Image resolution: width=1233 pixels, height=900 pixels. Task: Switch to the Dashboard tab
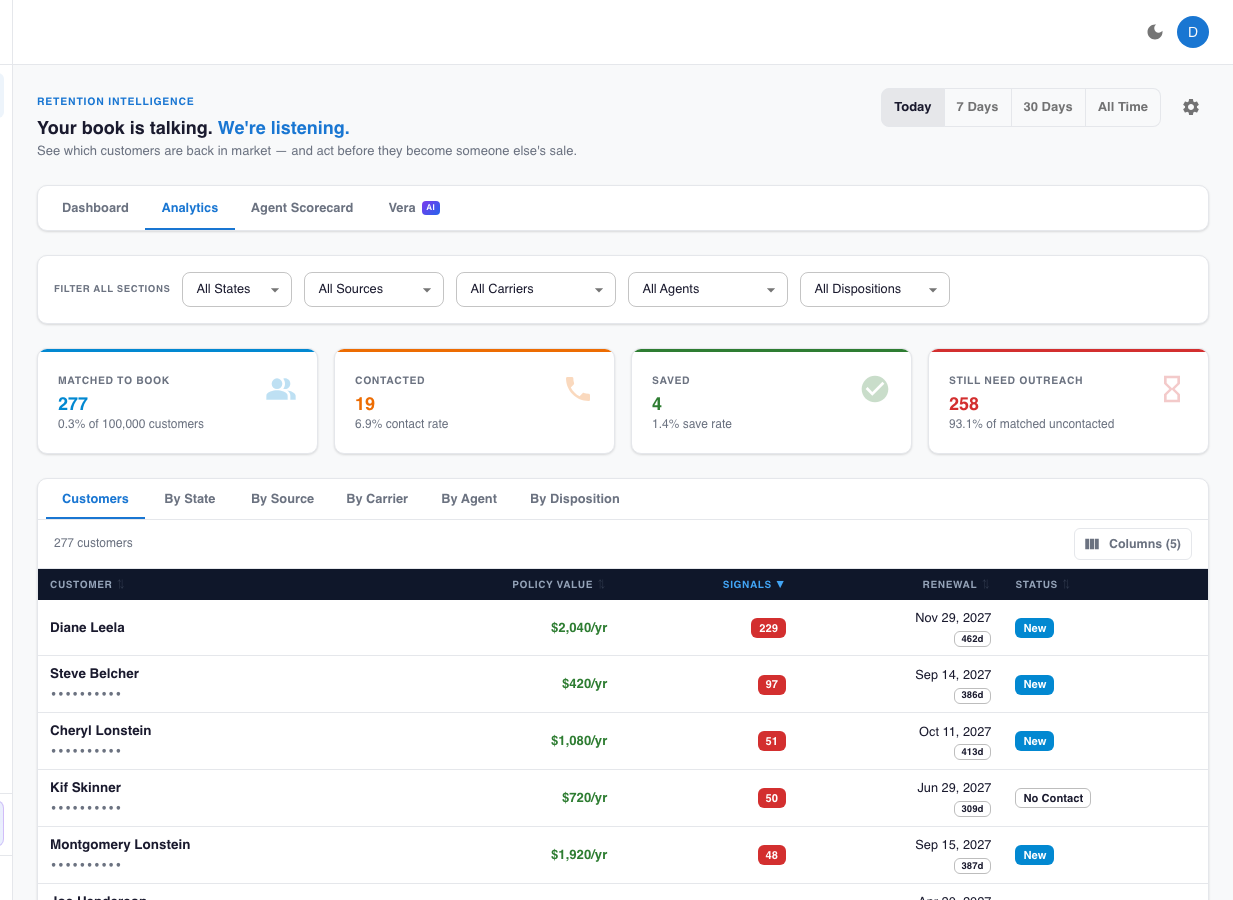[x=95, y=208]
